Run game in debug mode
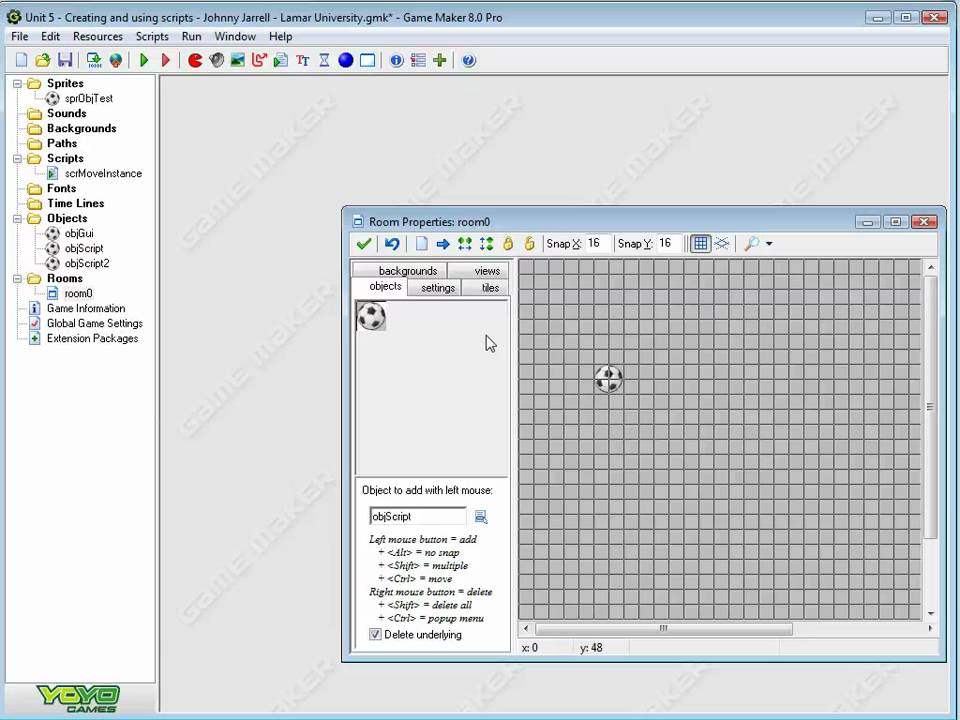960x720 pixels. pyautogui.click(x=165, y=60)
